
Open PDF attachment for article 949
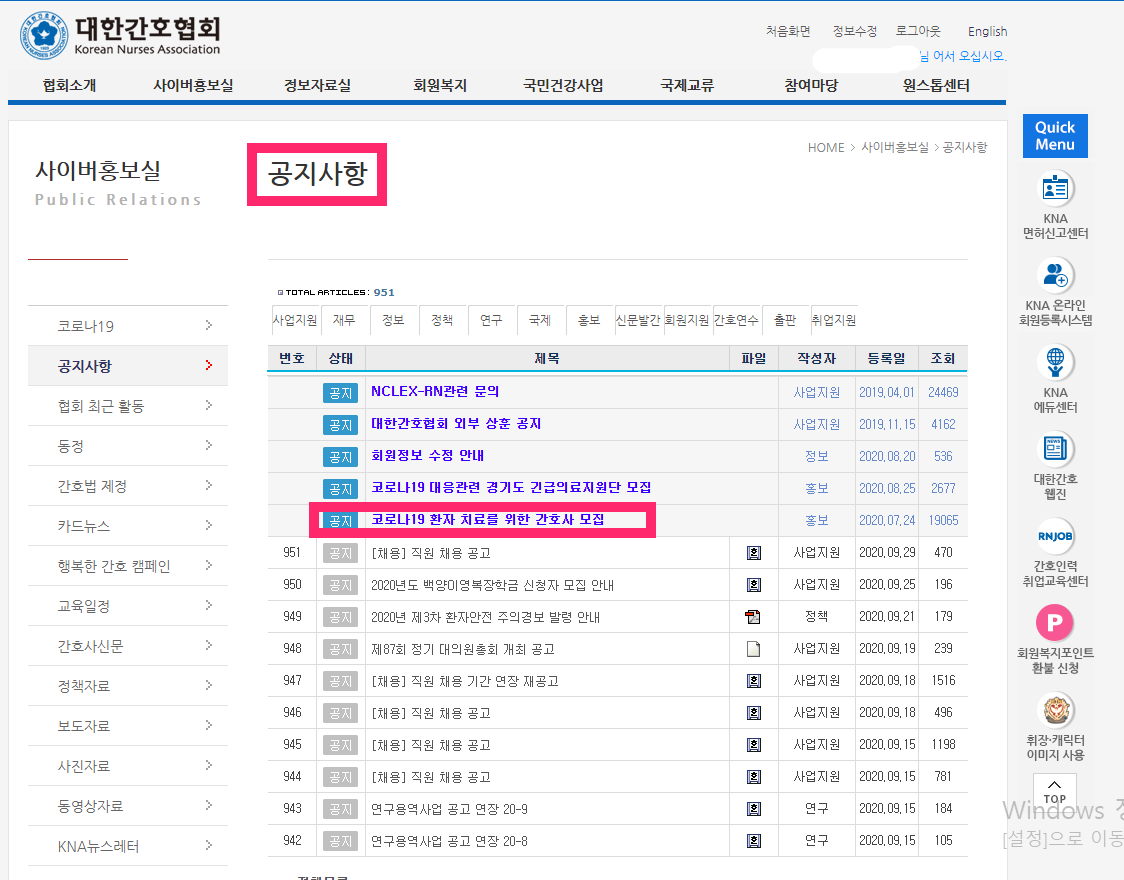click(x=753, y=616)
